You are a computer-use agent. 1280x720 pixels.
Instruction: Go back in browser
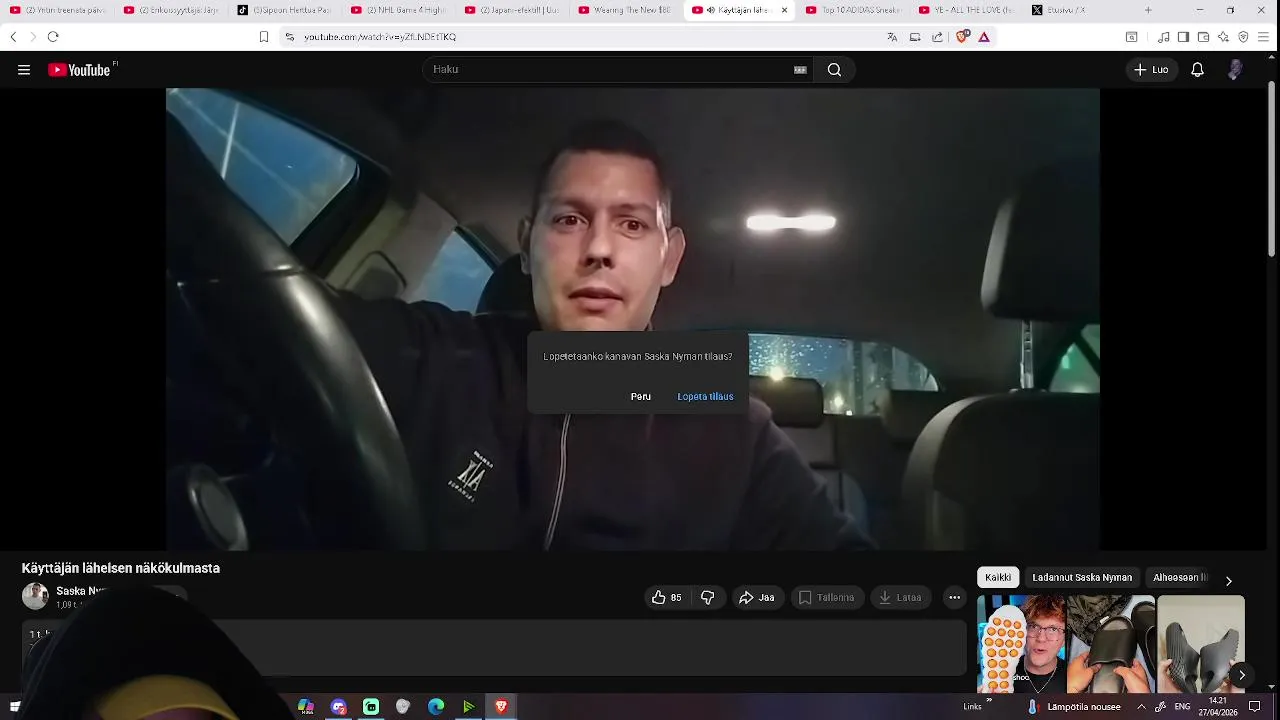click(x=13, y=37)
